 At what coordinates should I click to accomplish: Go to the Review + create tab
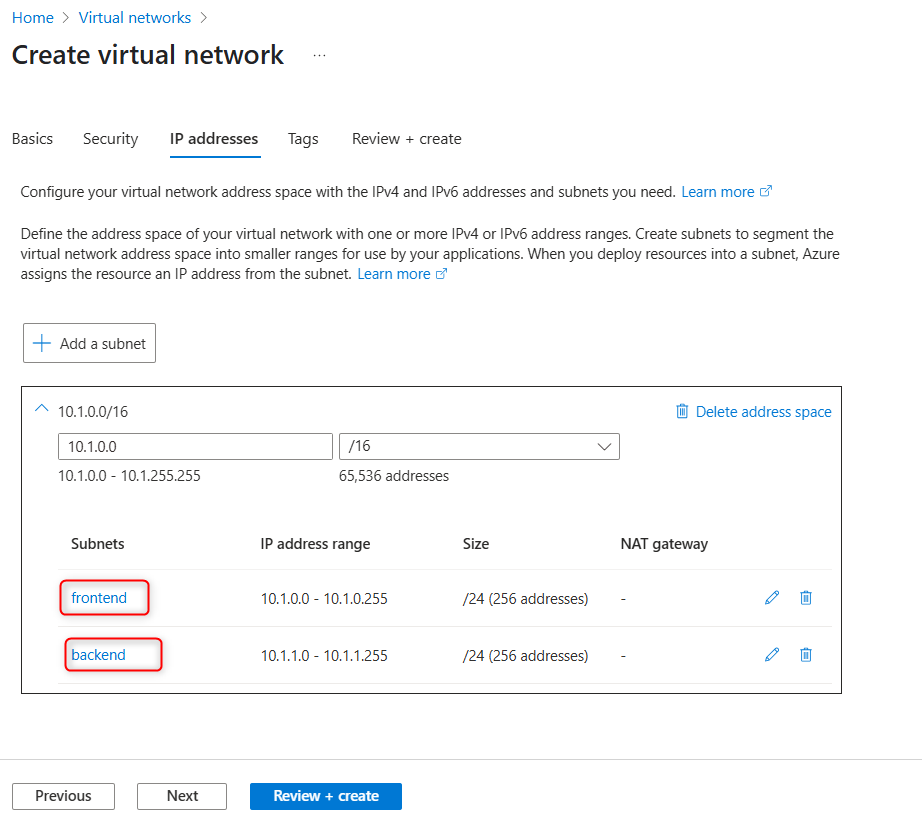tap(406, 139)
